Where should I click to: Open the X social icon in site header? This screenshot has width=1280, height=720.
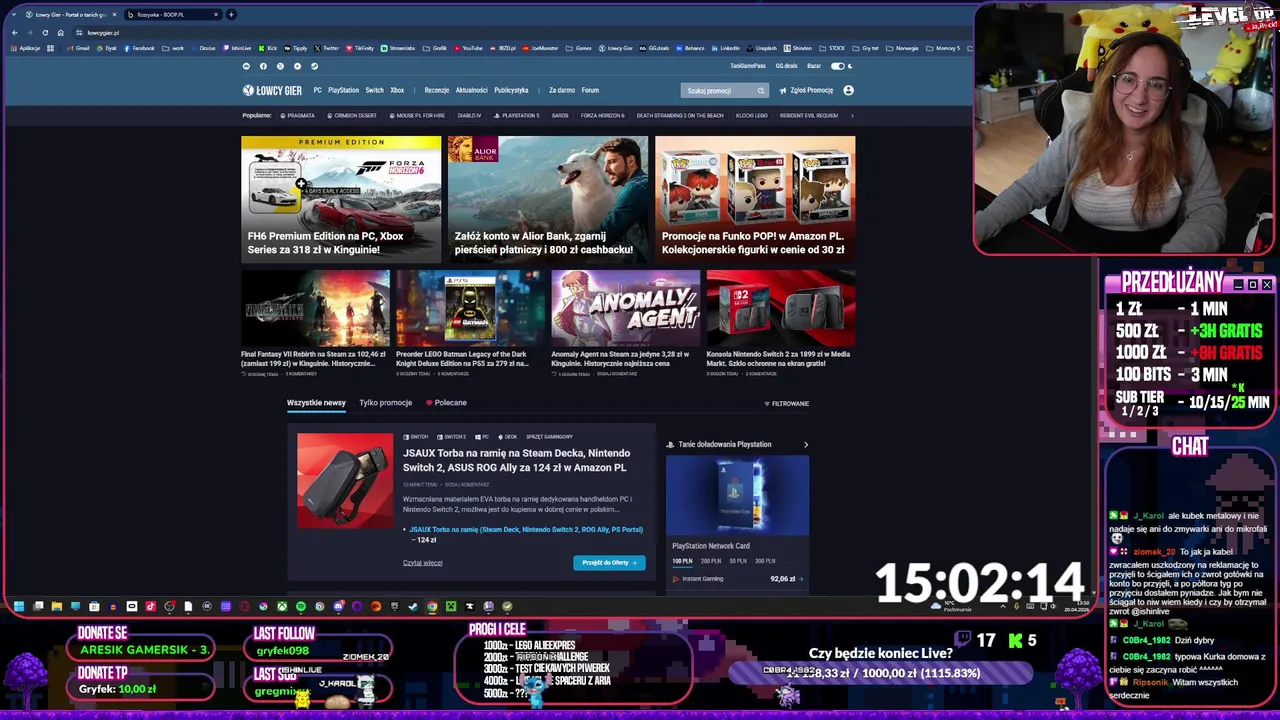pyautogui.click(x=280, y=66)
